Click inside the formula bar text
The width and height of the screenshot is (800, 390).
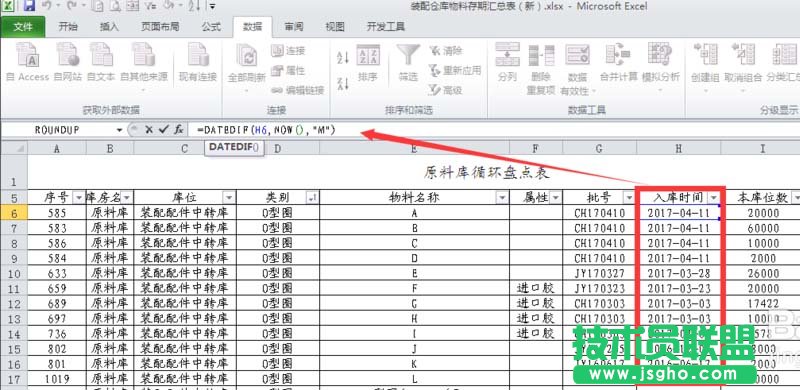[266, 130]
